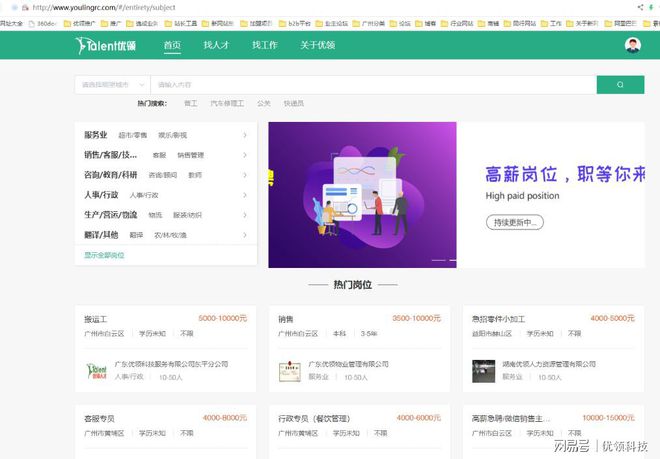Expand the 生产/营运/物流 category arrow

point(245,215)
